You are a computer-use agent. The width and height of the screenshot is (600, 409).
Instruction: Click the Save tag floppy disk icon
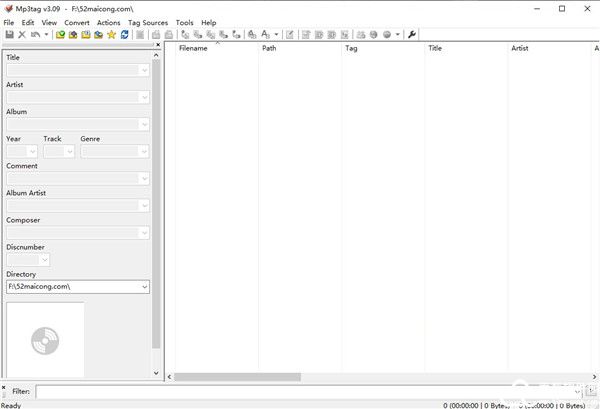click(10, 34)
